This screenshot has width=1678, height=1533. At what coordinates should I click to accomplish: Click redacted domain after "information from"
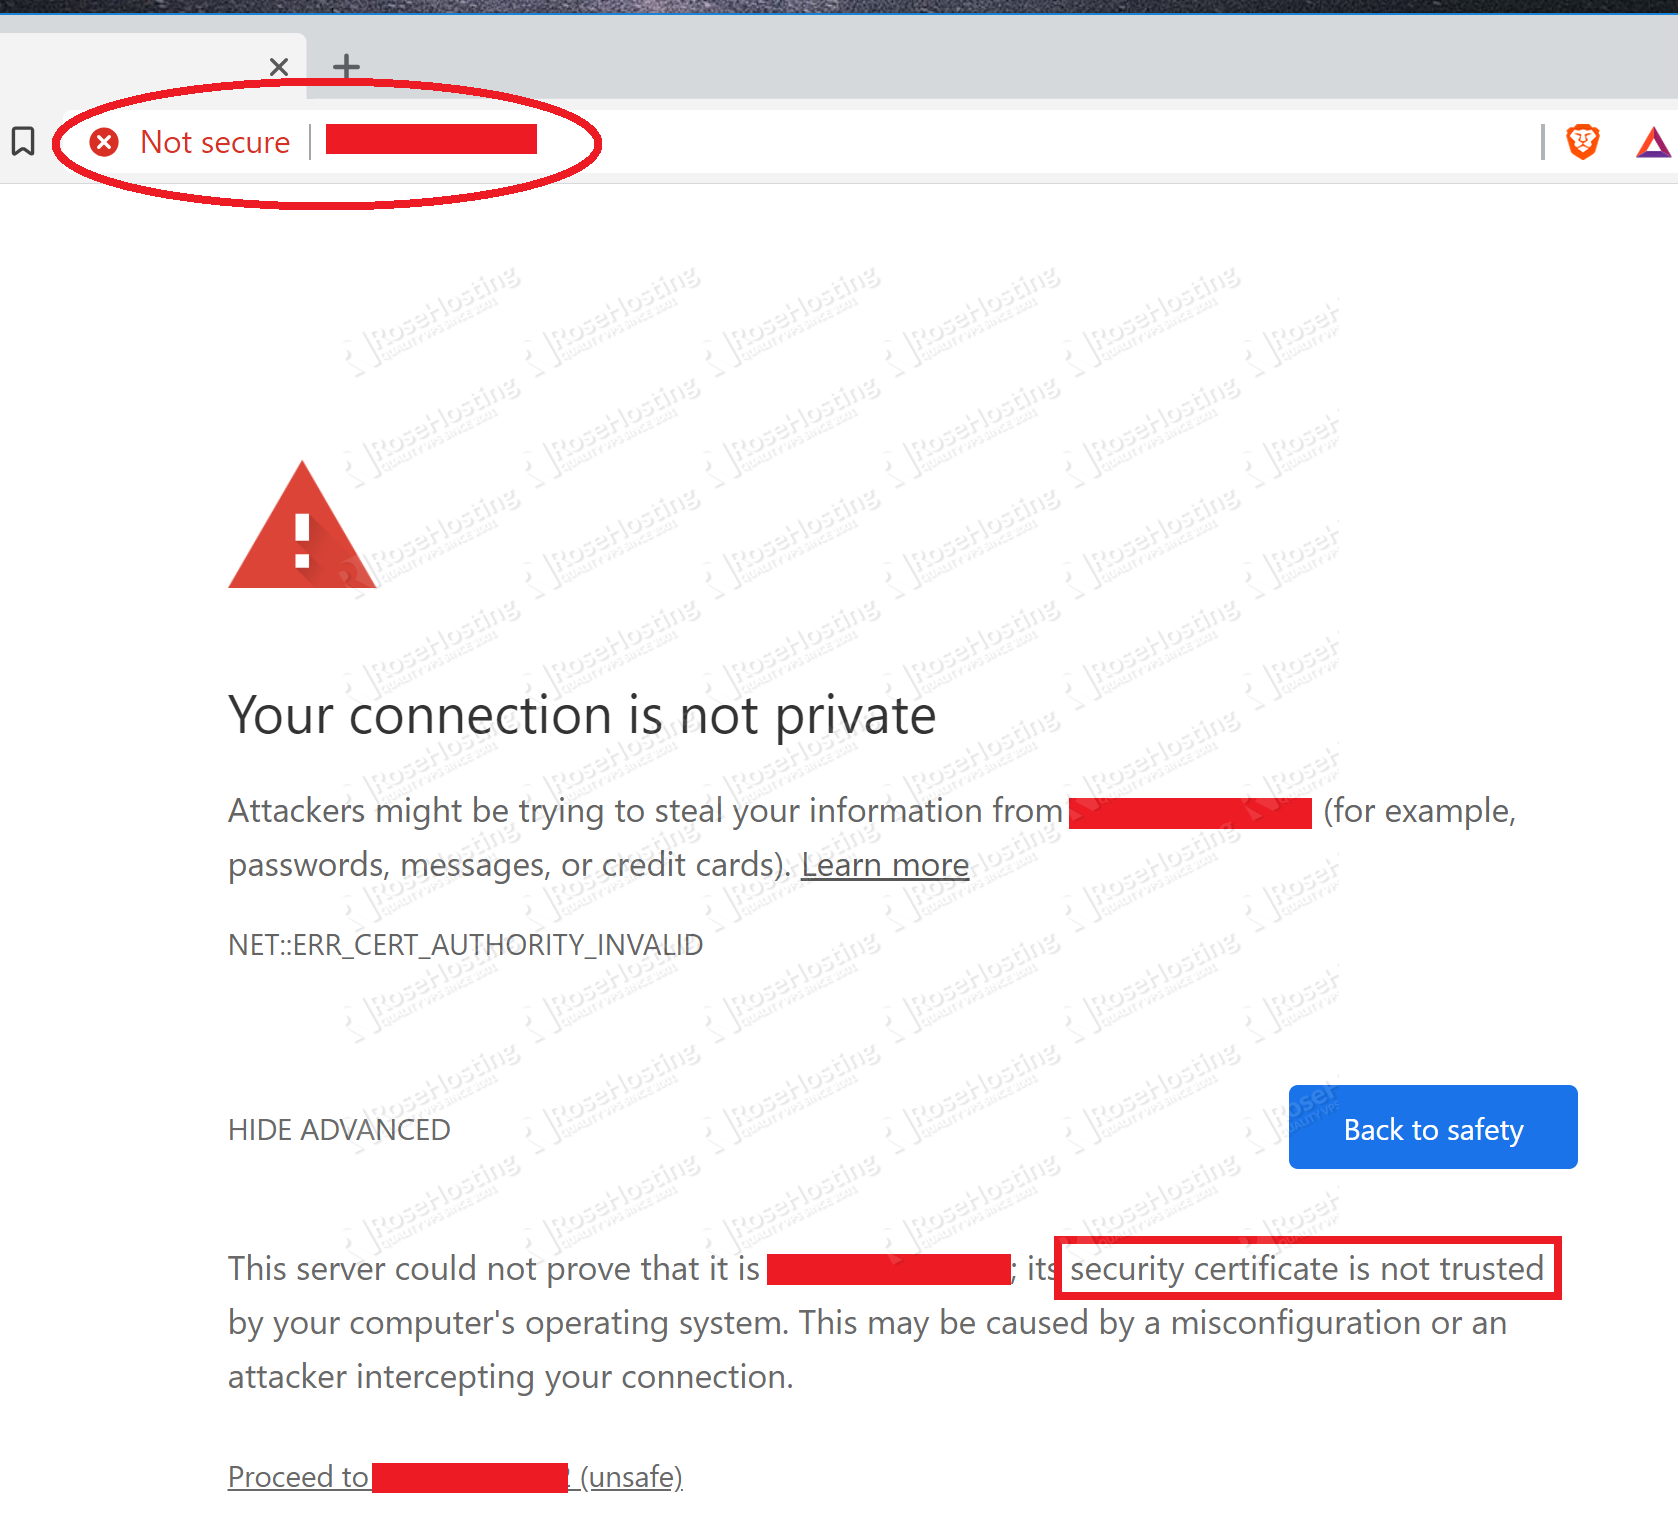[x=1190, y=813]
